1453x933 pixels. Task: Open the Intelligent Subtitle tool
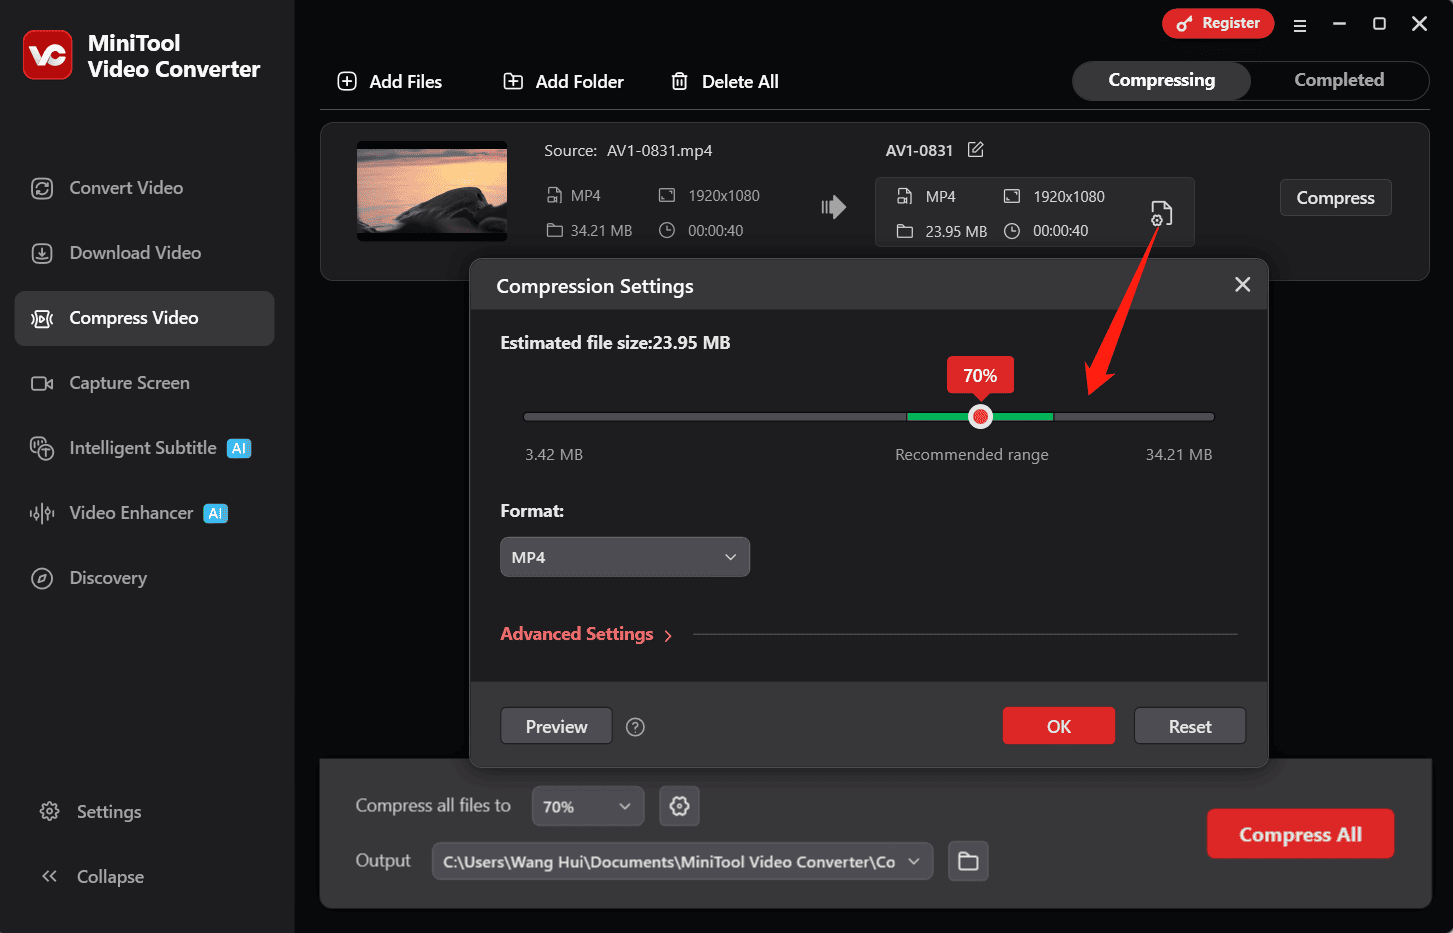pyautogui.click(x=145, y=448)
